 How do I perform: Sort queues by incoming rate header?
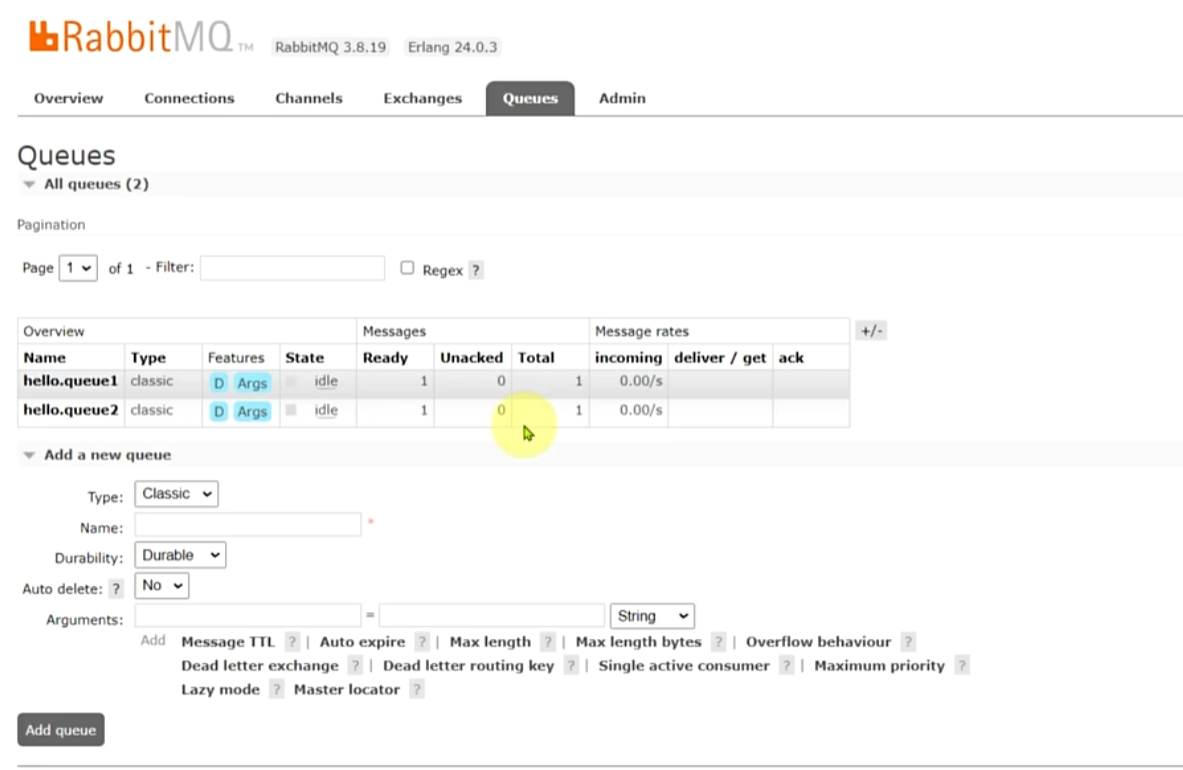[628, 357]
